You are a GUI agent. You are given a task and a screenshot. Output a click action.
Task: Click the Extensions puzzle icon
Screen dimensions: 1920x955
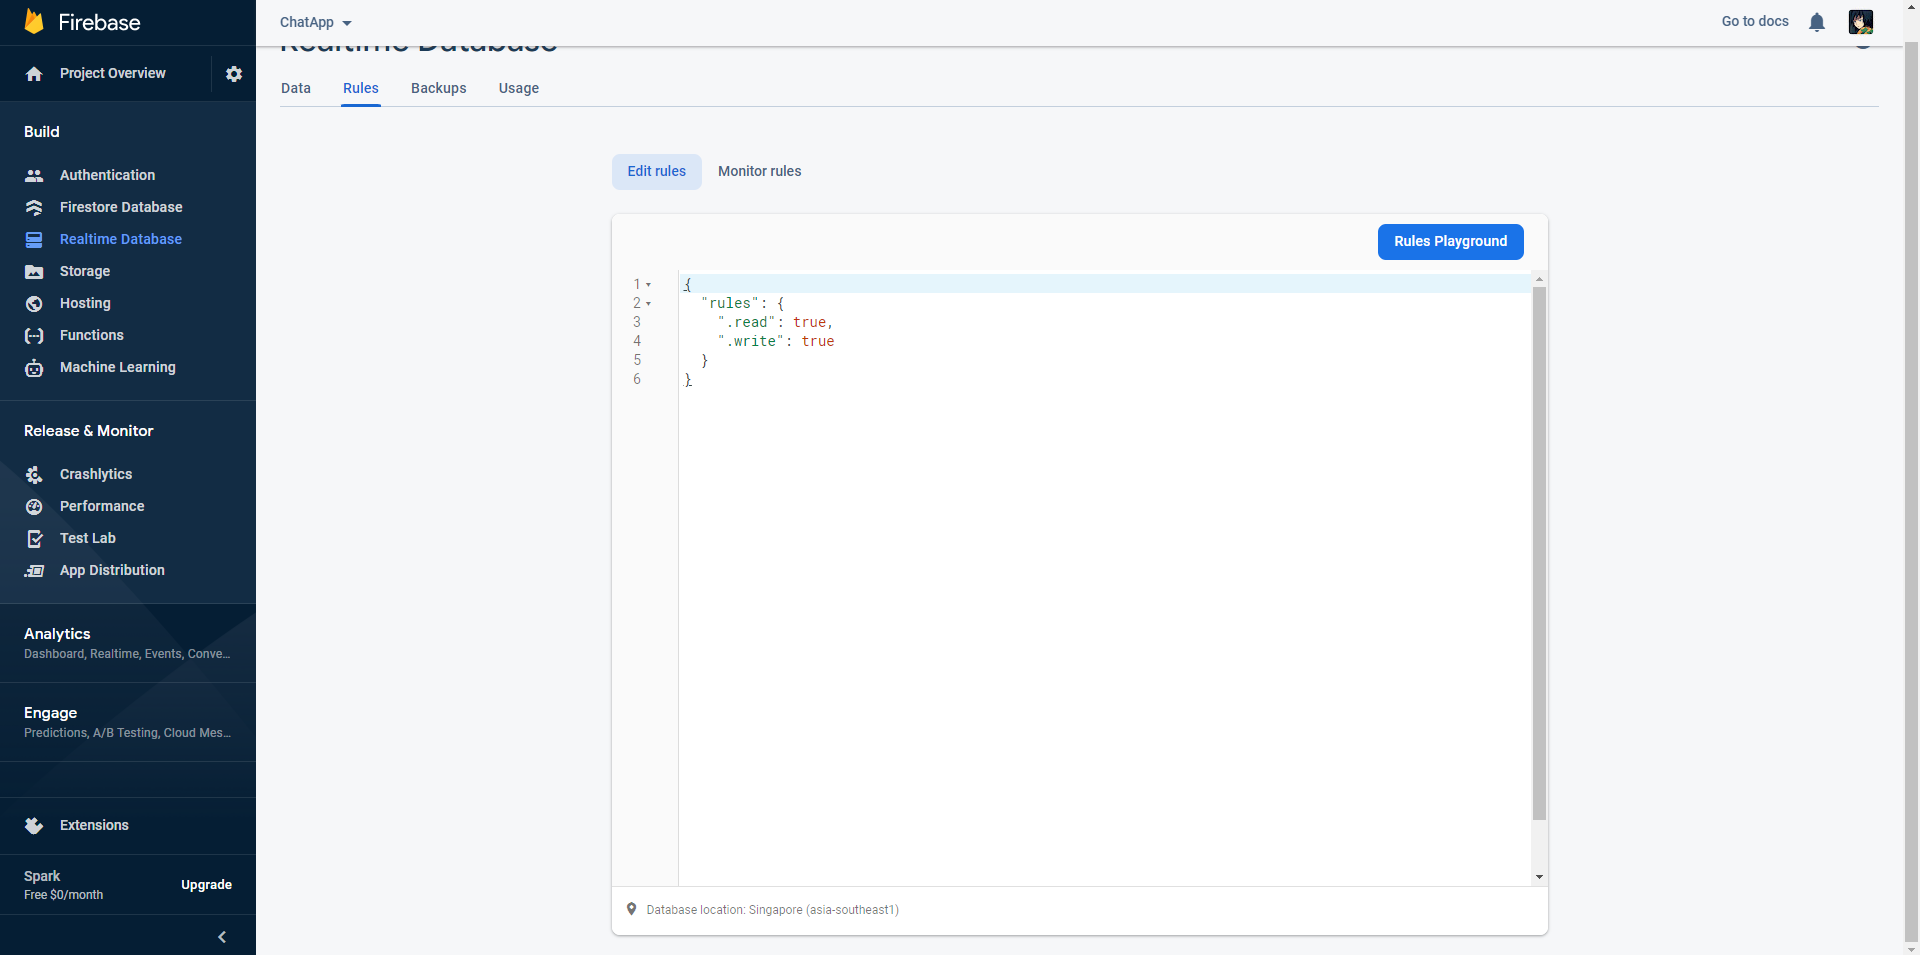(x=34, y=825)
